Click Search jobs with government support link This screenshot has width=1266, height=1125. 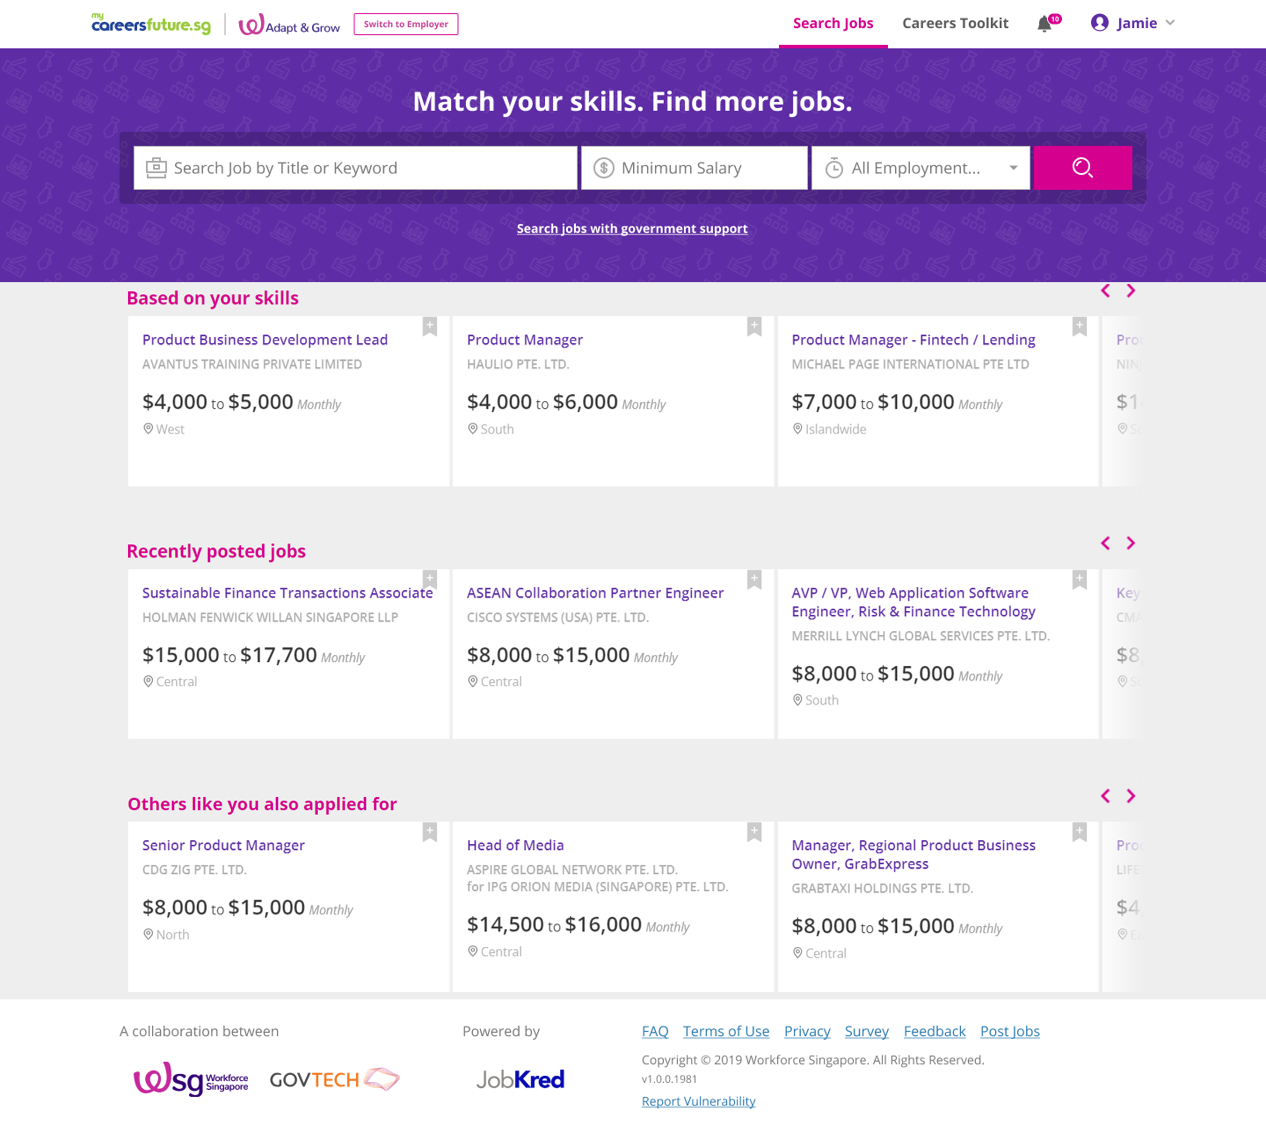[632, 229]
